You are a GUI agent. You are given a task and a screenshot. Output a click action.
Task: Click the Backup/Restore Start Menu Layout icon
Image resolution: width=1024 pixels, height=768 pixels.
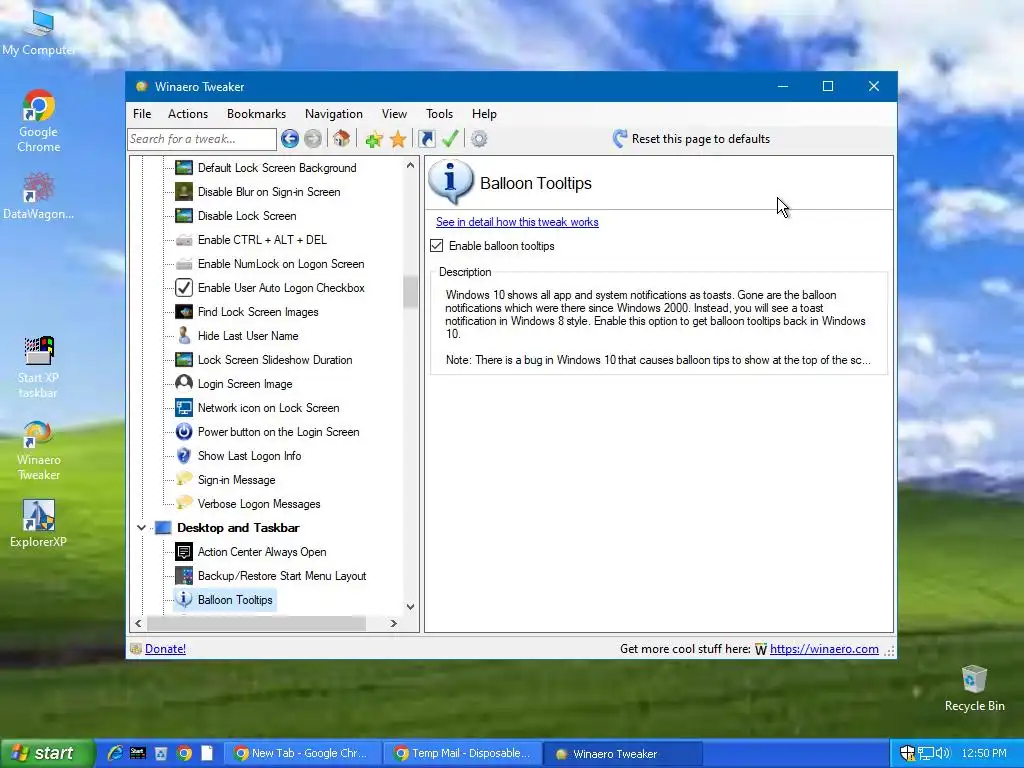(x=184, y=576)
